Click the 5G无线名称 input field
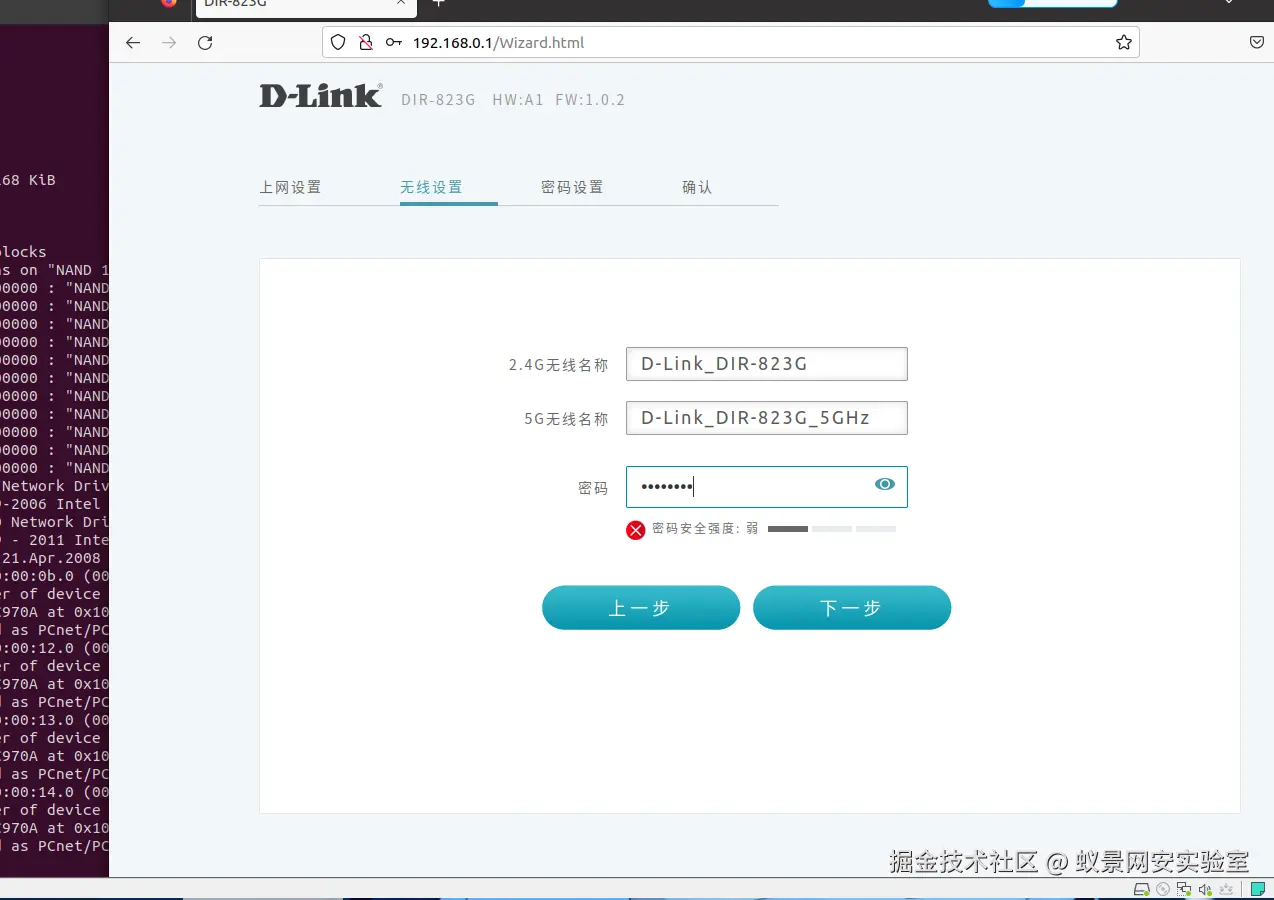This screenshot has height=900, width=1274. coord(767,418)
